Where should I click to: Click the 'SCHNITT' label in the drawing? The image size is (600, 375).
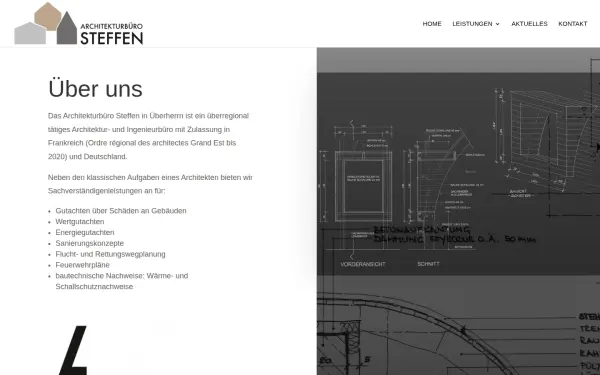[x=428, y=264]
